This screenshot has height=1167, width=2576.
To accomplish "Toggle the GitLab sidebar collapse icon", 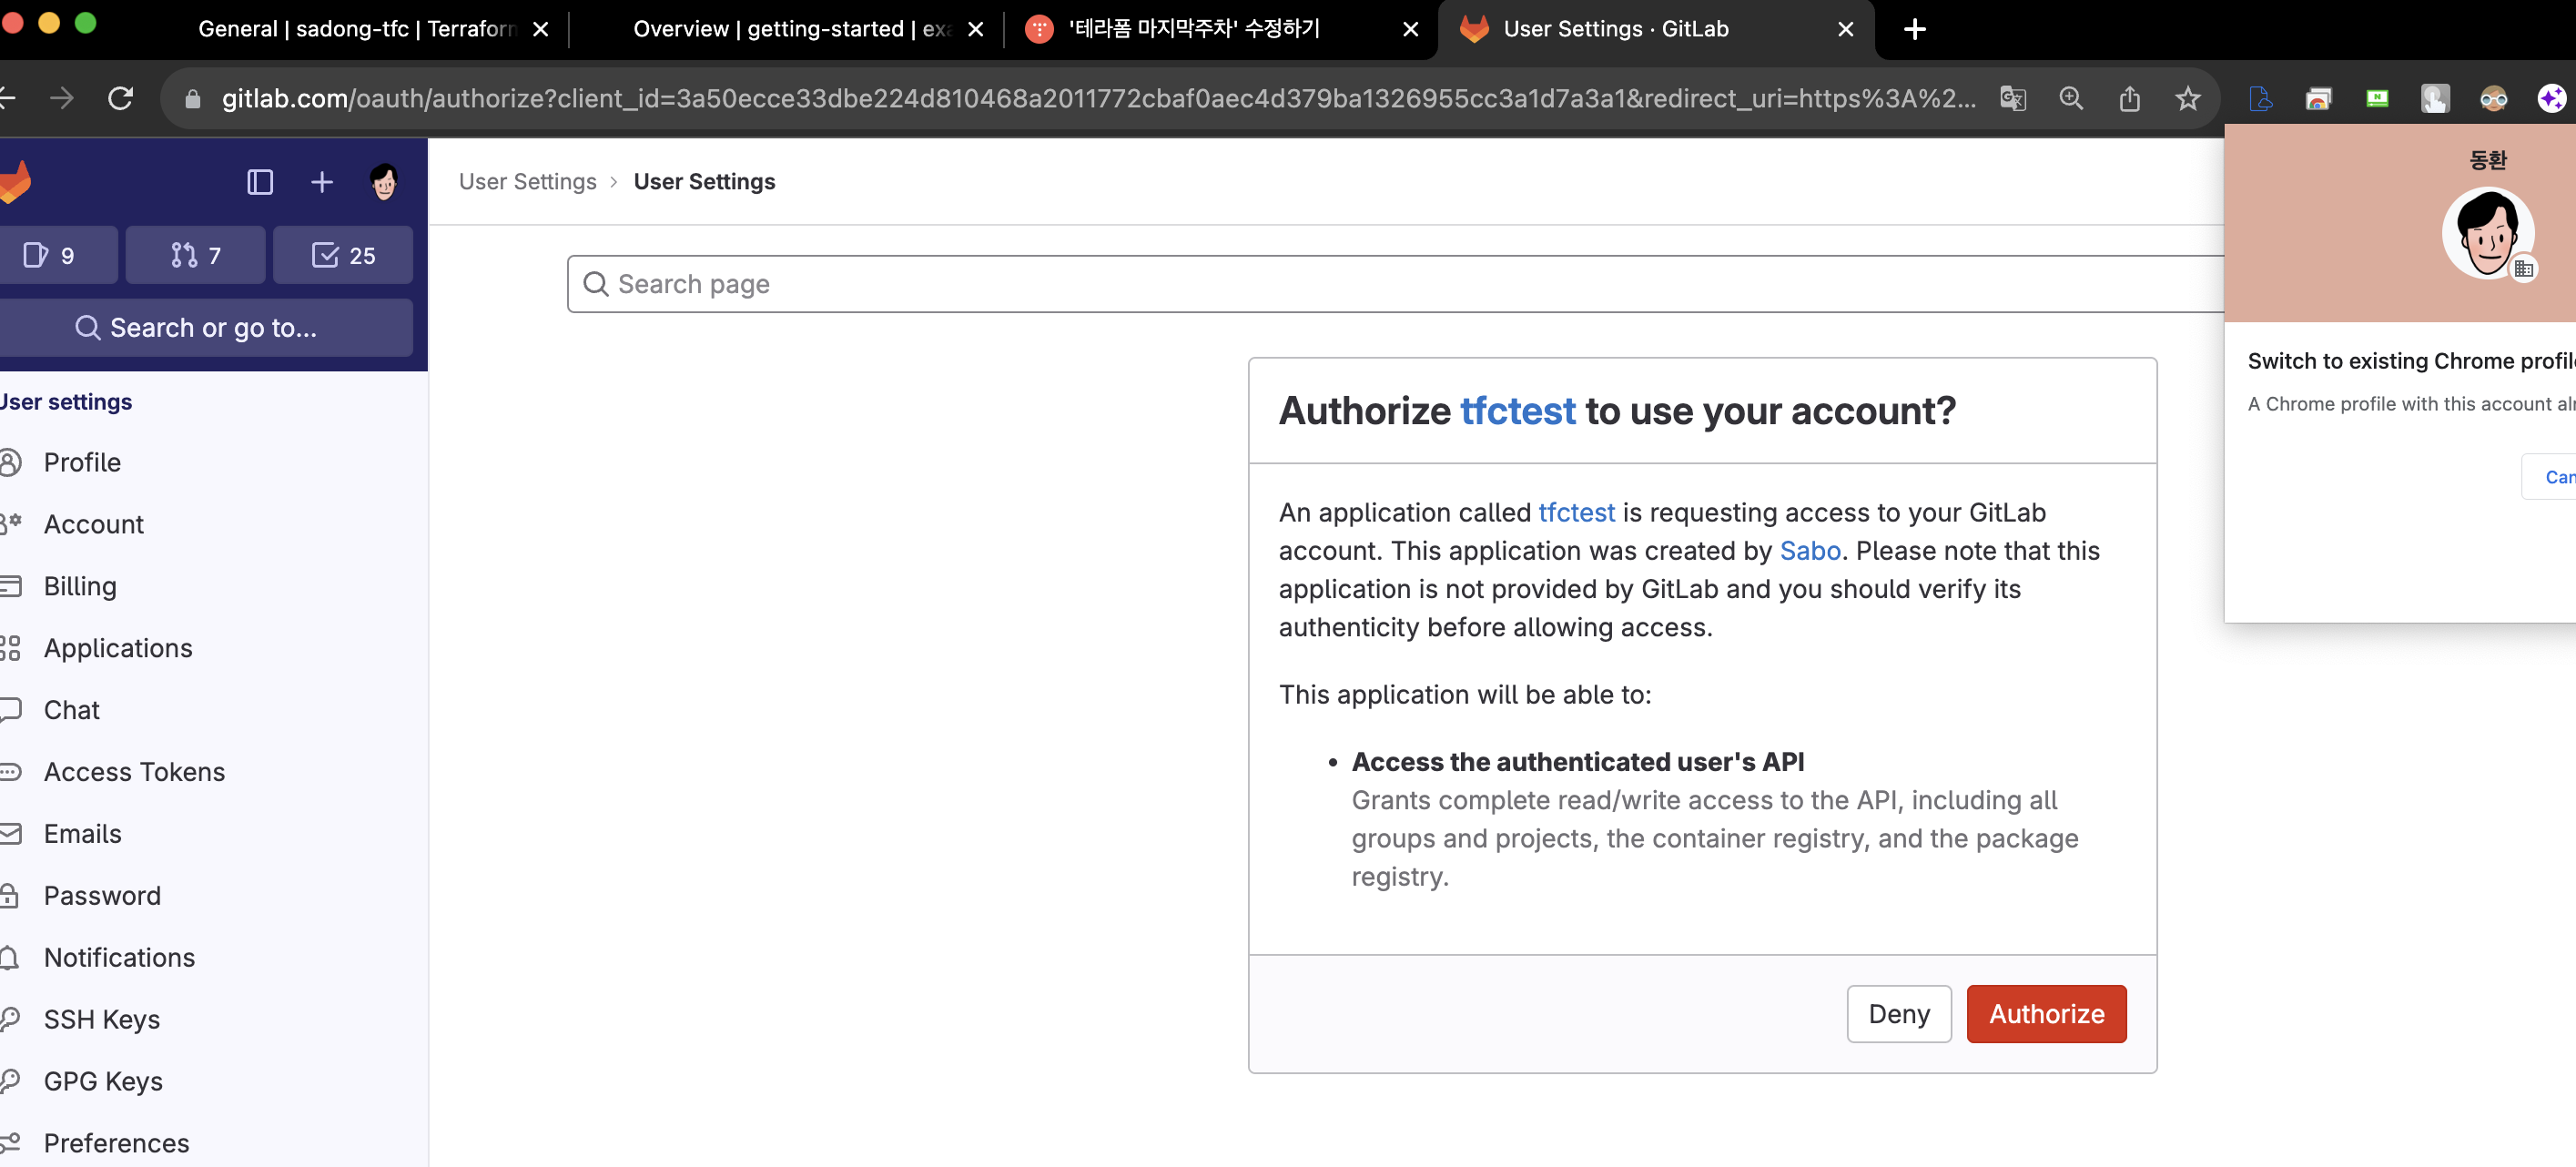I will click(x=260, y=182).
